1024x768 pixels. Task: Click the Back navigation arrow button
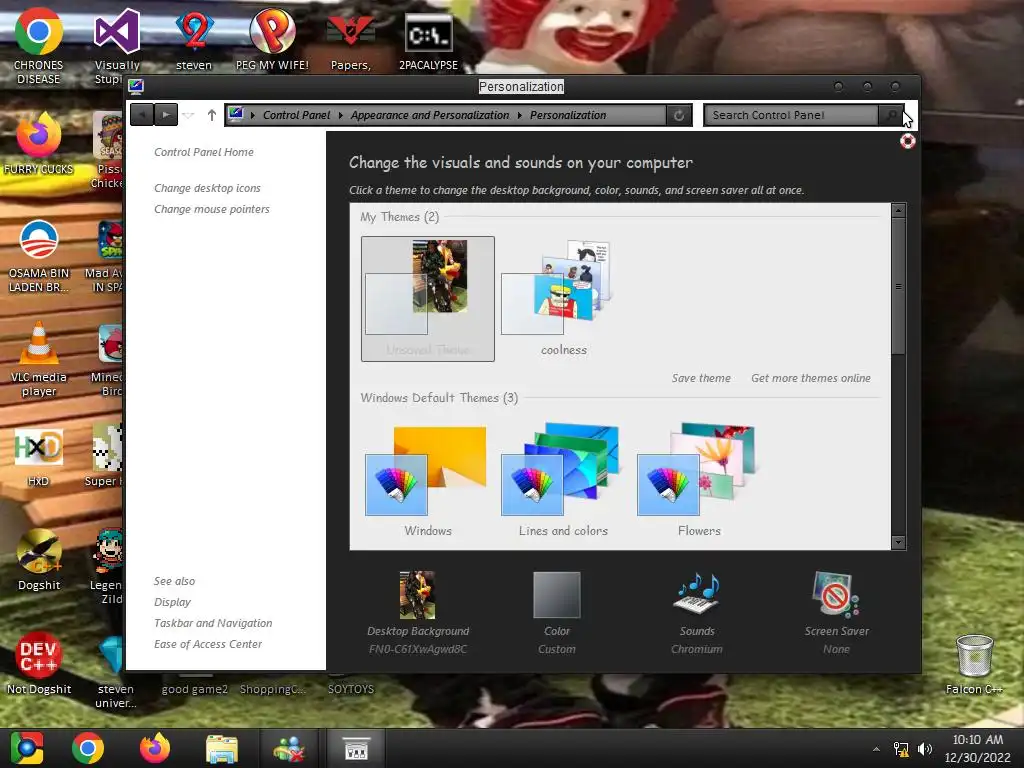142,115
